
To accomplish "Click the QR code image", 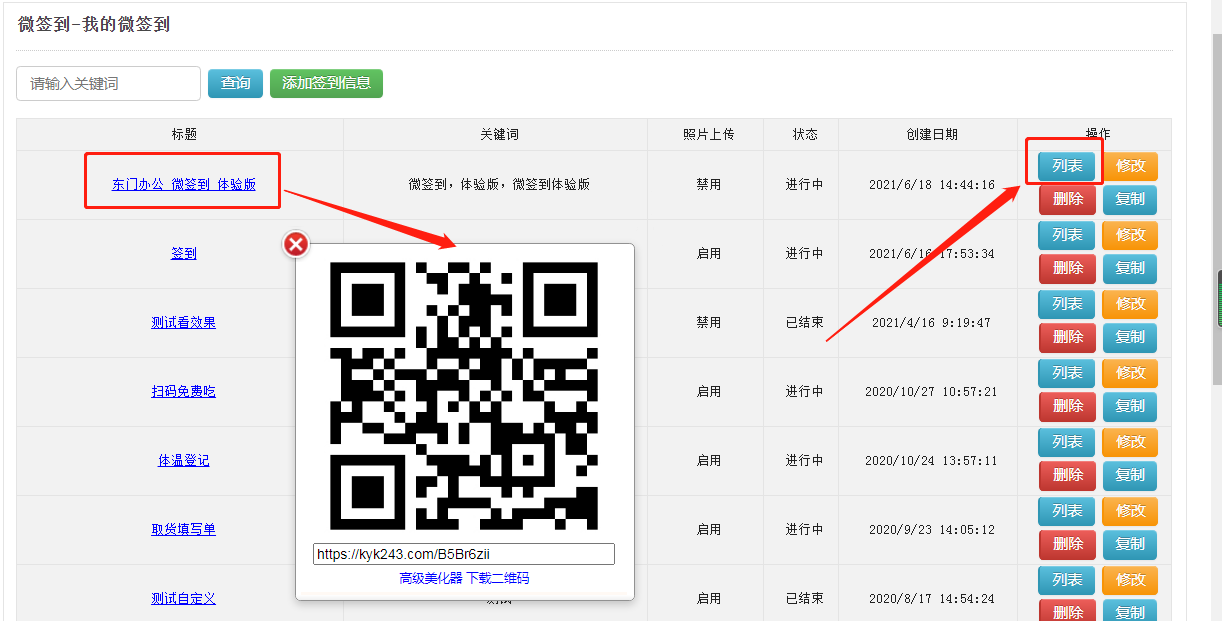I will point(464,395).
